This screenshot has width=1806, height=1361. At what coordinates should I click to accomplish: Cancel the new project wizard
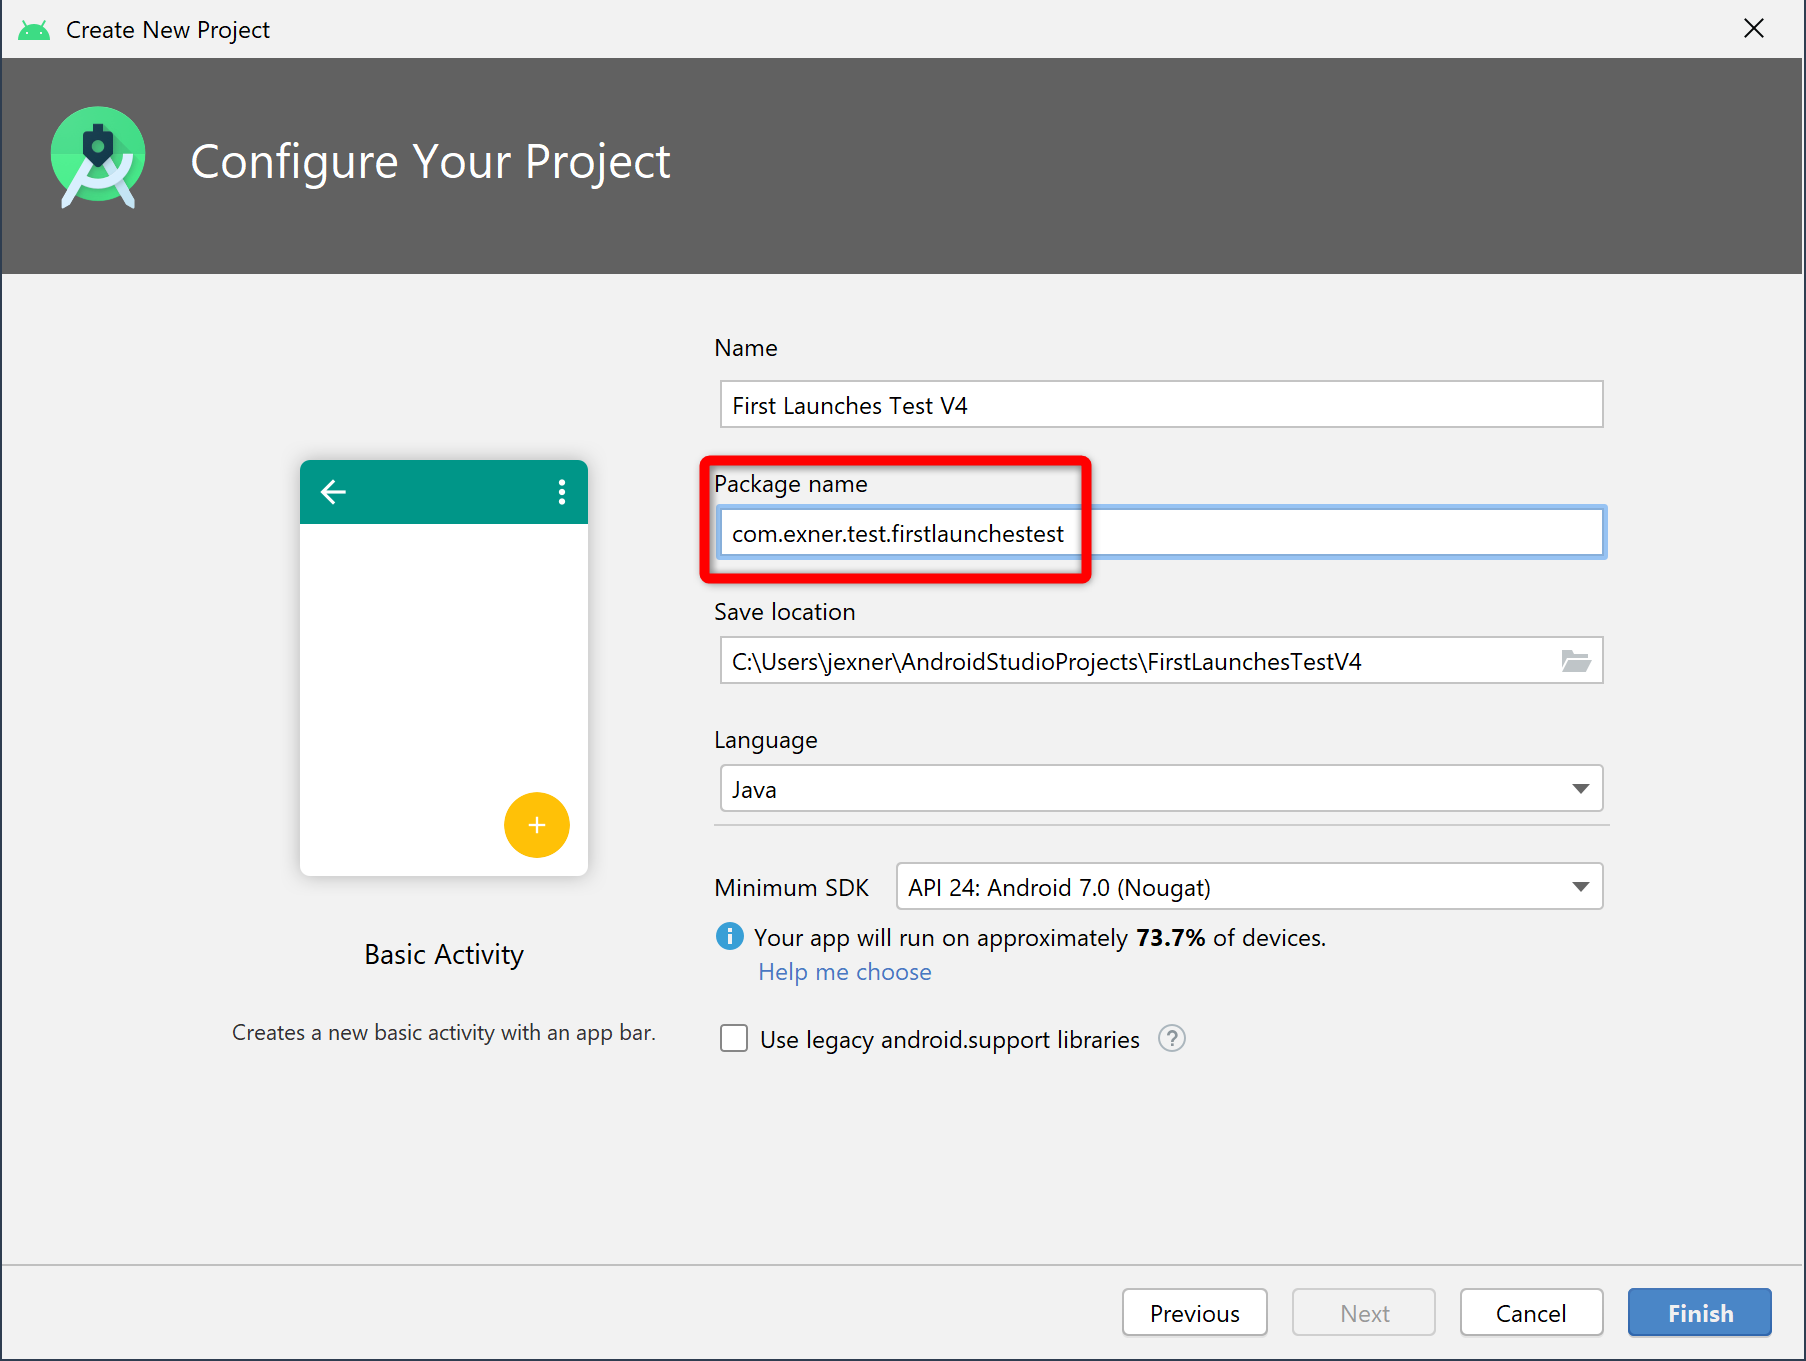coord(1530,1313)
